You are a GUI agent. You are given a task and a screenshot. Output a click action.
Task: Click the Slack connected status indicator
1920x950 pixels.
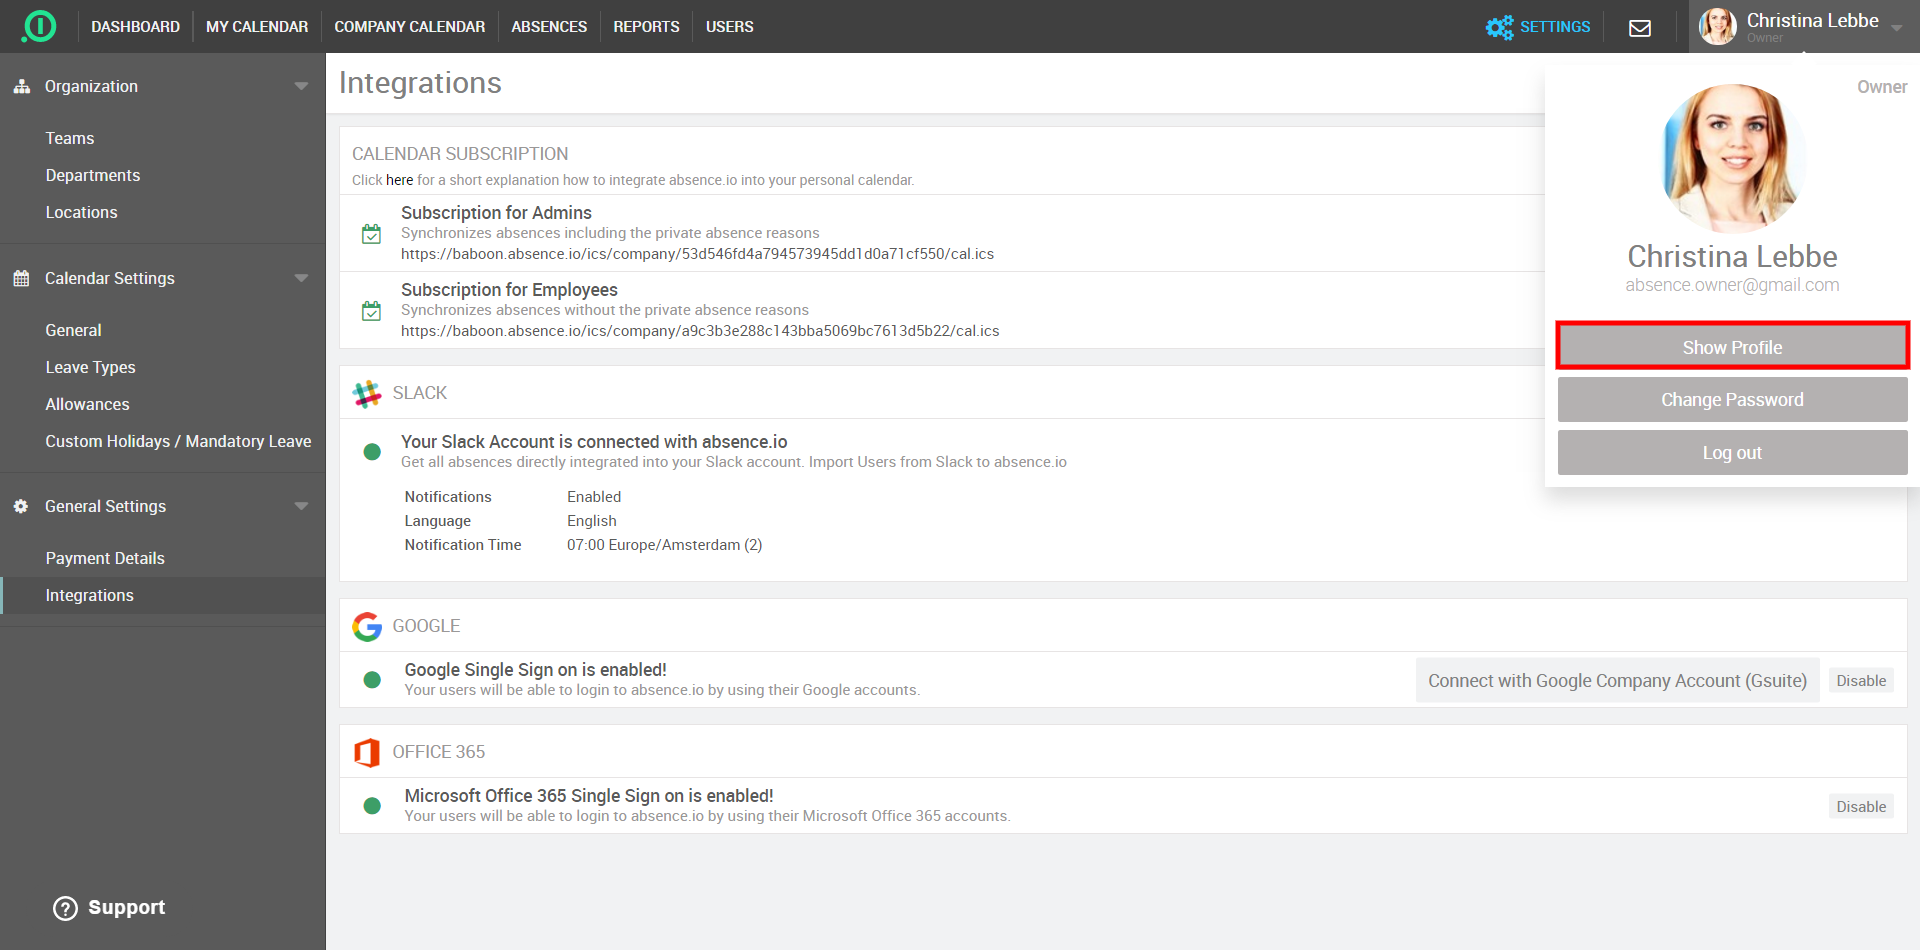point(372,452)
